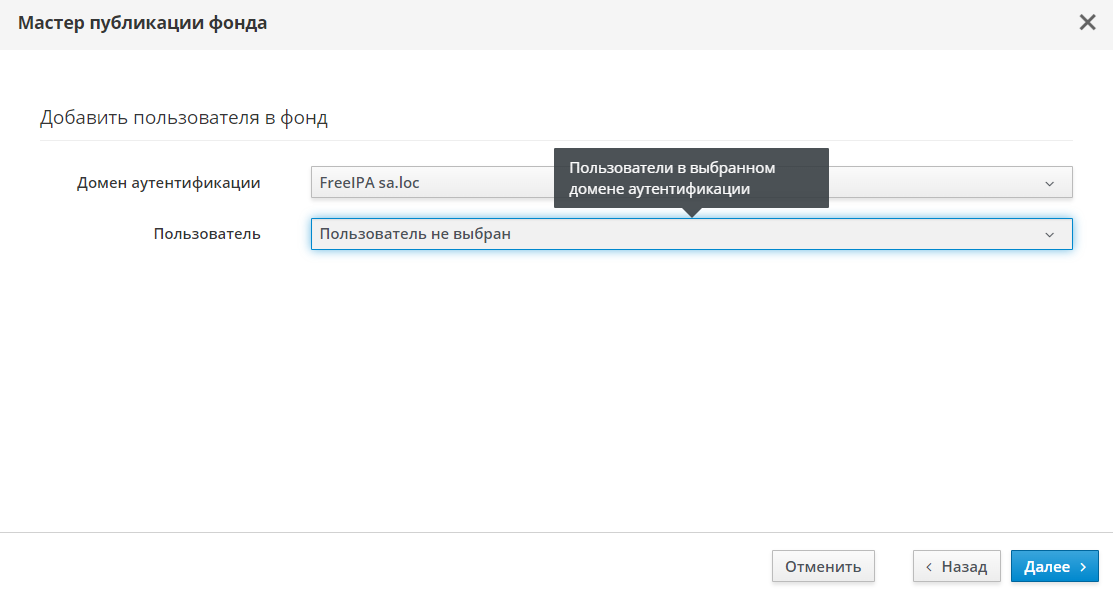Click the "Пользователь не выбран" placeholder text
The height and width of the screenshot is (602, 1113).
(416, 235)
